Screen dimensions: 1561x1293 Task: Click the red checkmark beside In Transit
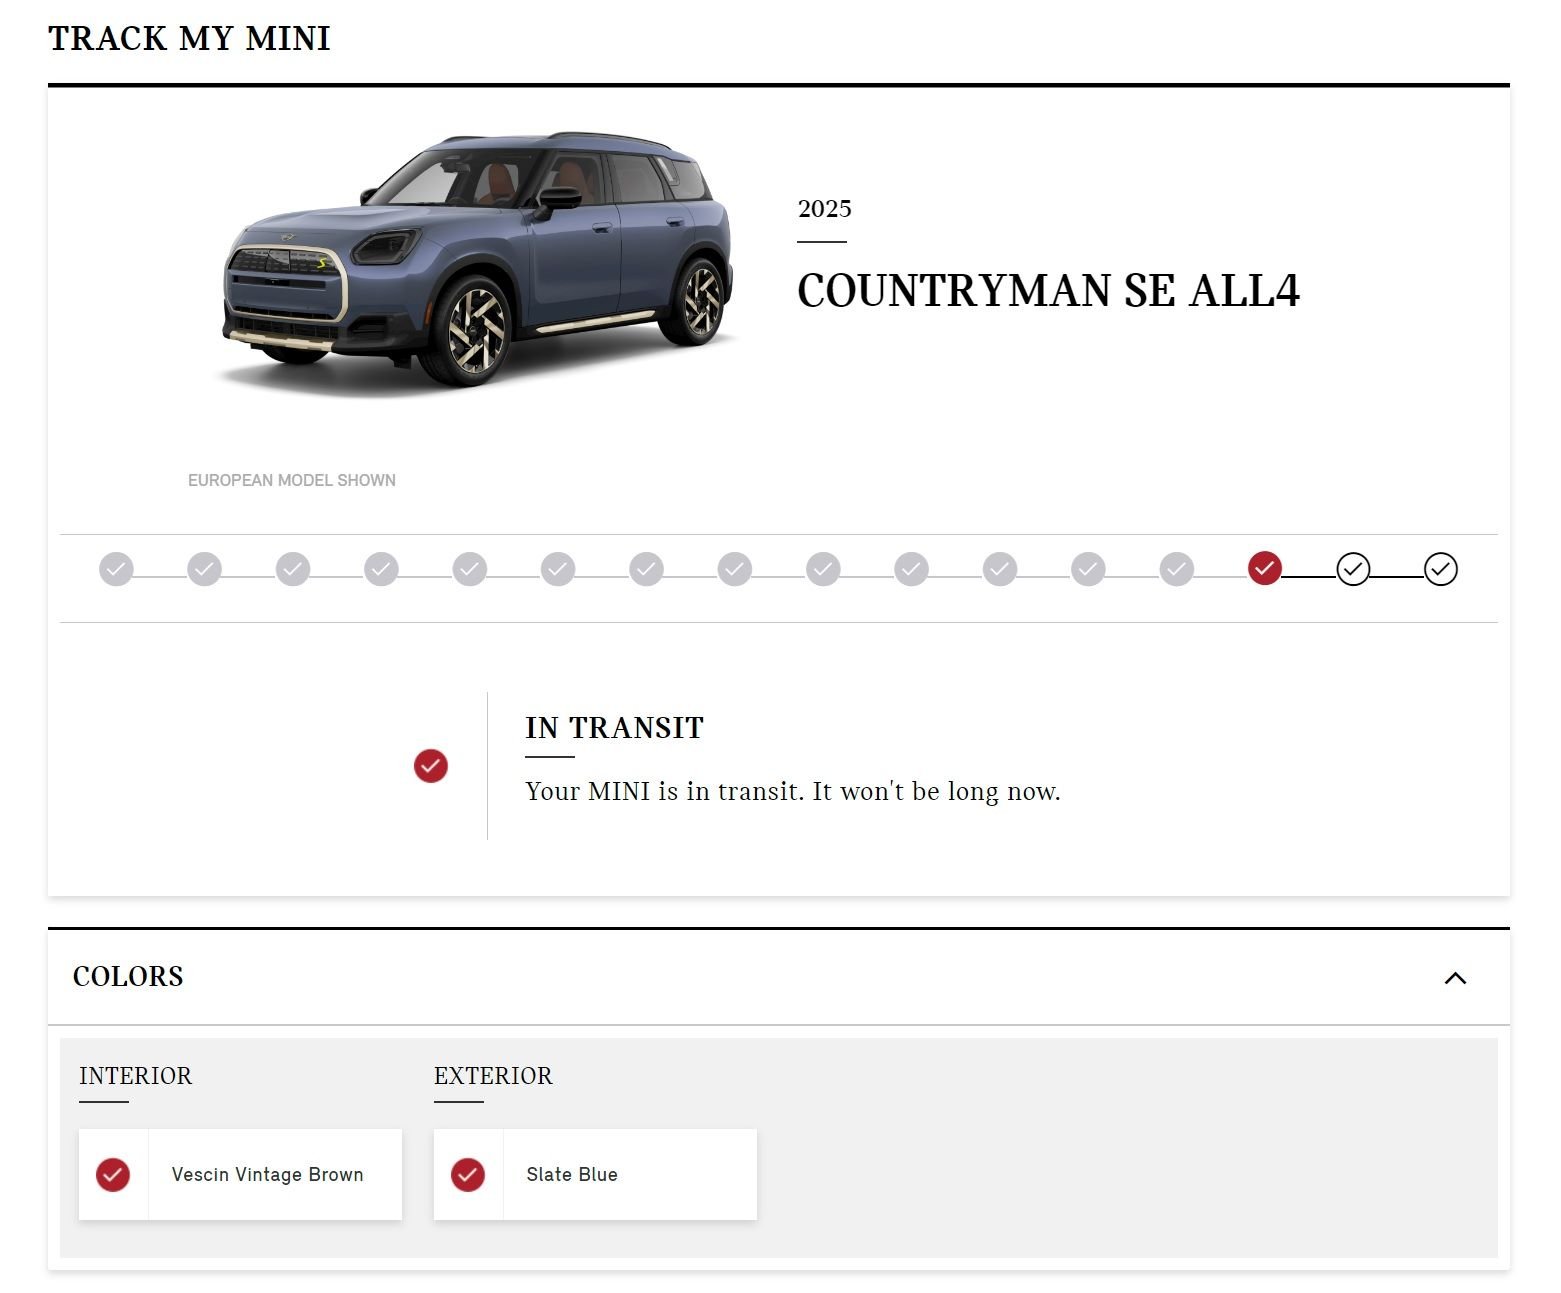pos(431,766)
